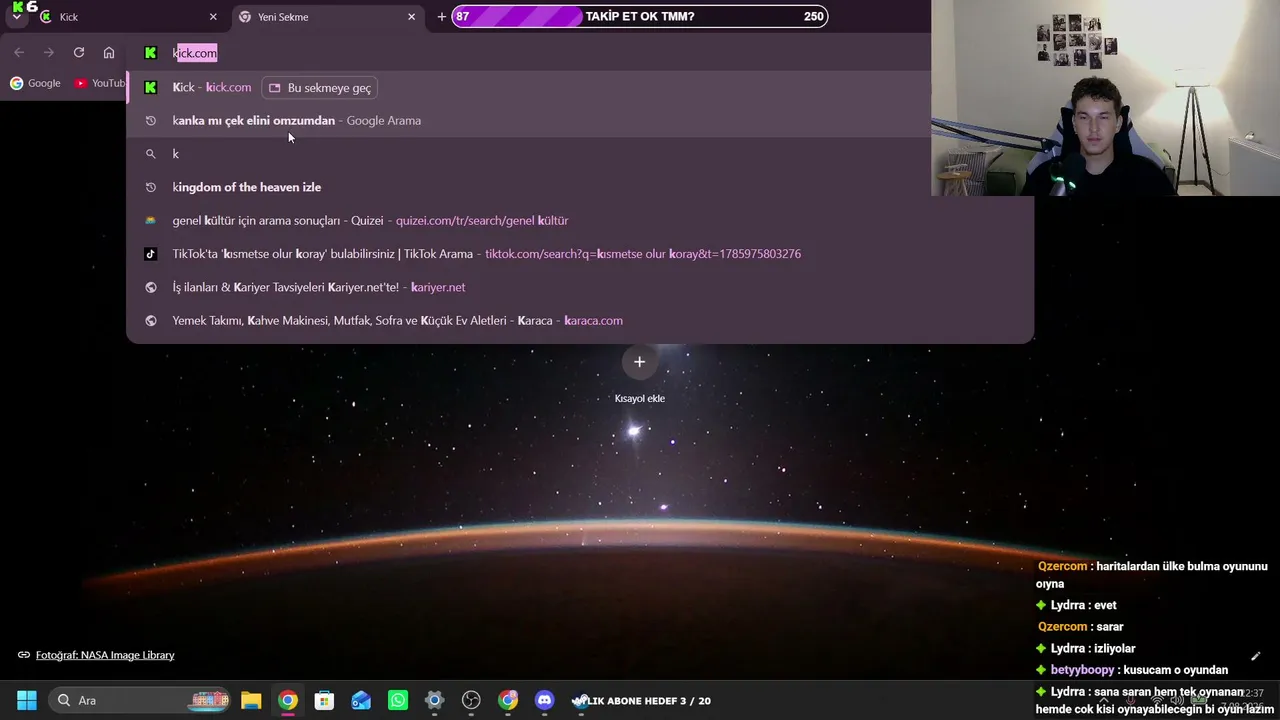Select the plain 'k' search suggestion
The height and width of the screenshot is (720, 1280).
pos(580,154)
